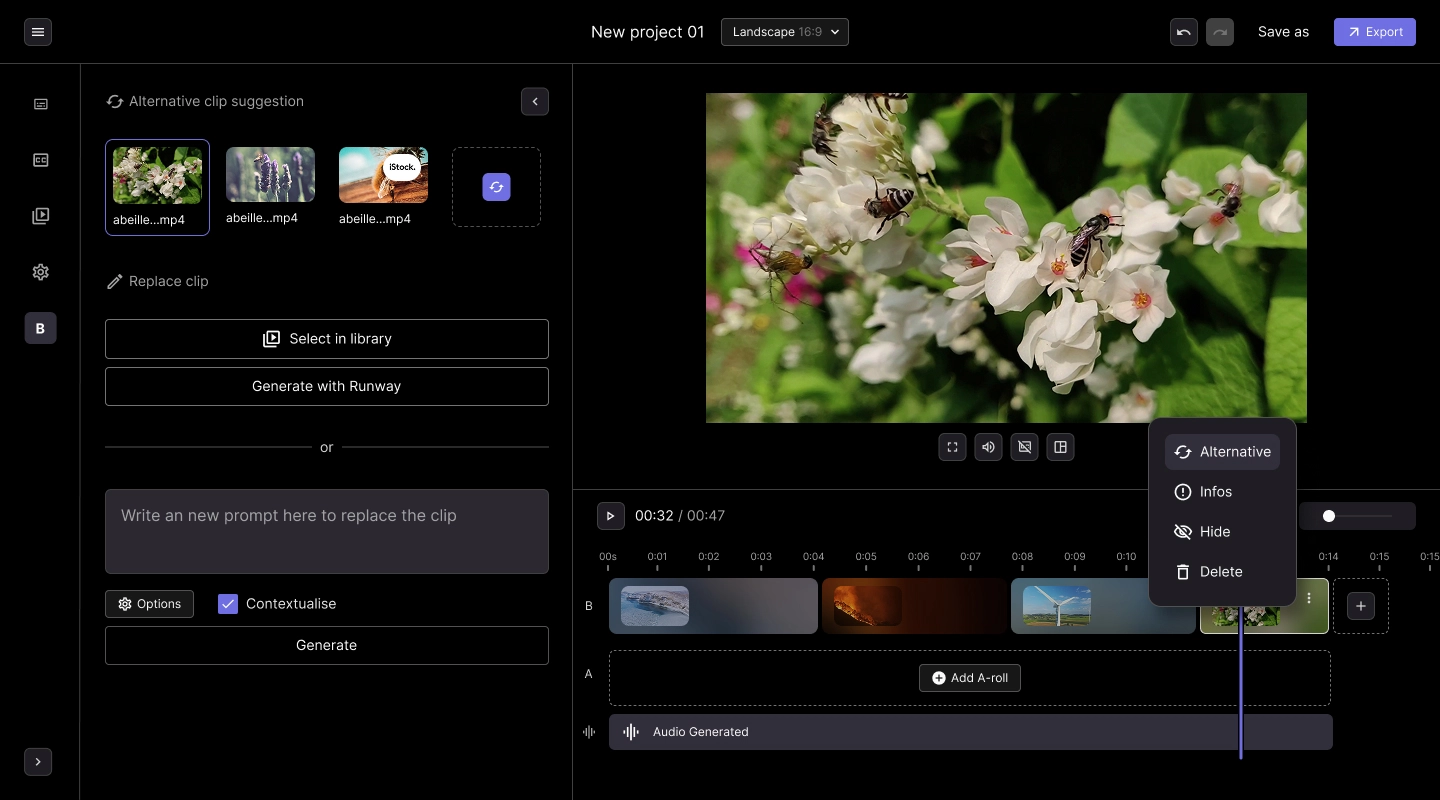Click the fullscreen preview icon

point(952,447)
